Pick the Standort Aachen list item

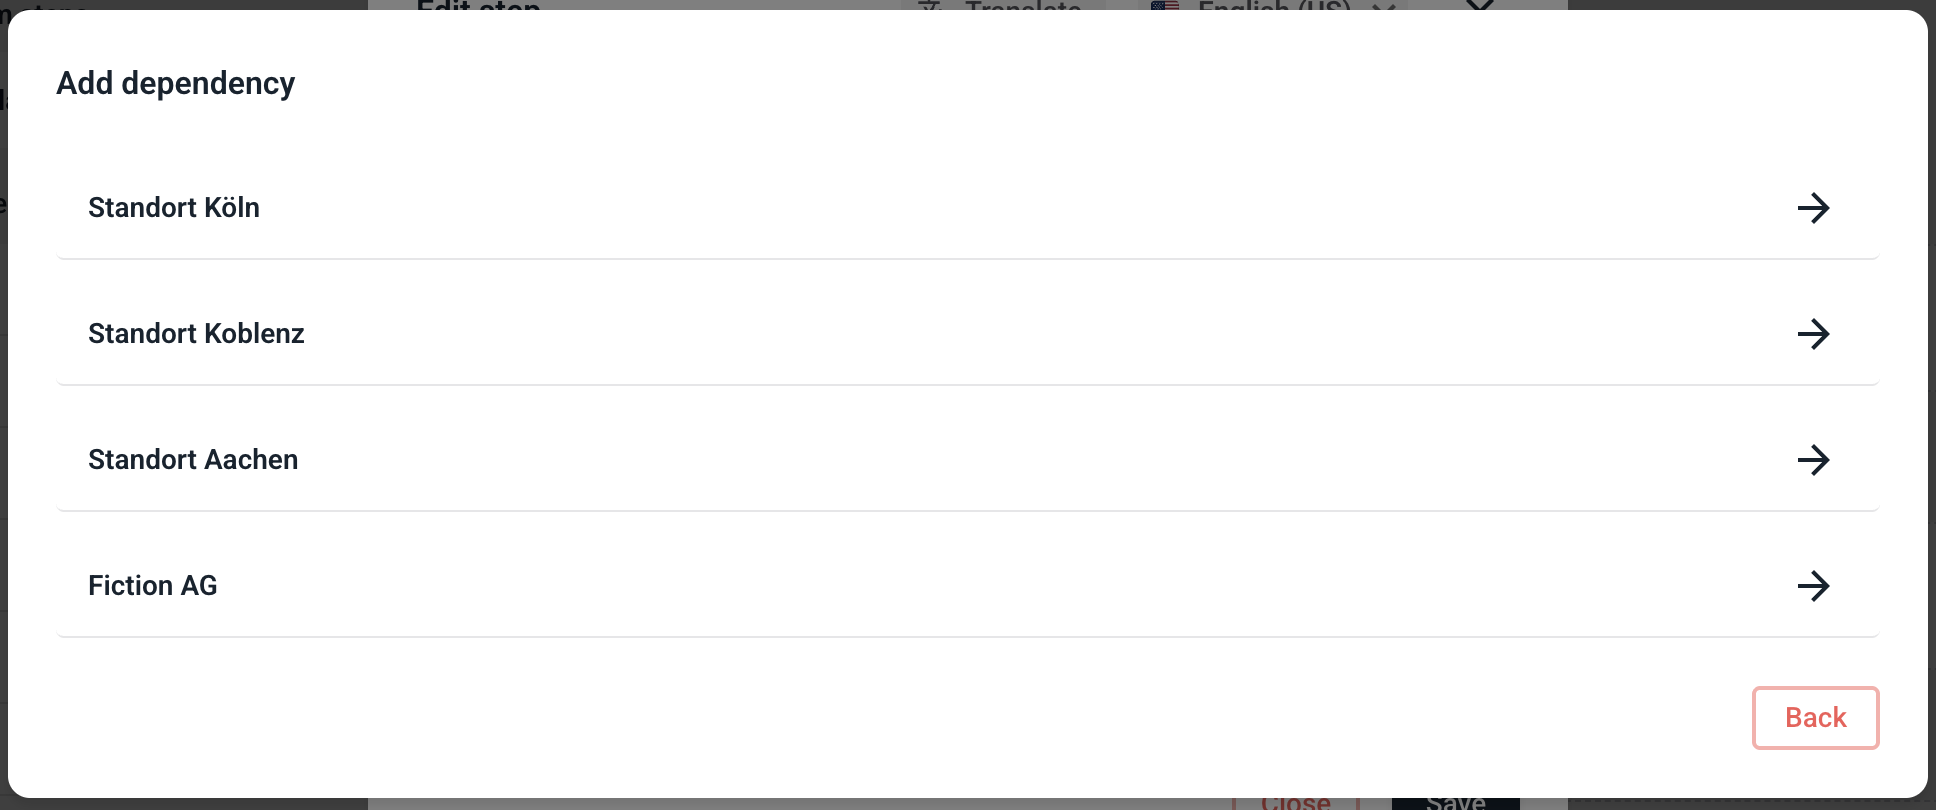[x=193, y=460]
